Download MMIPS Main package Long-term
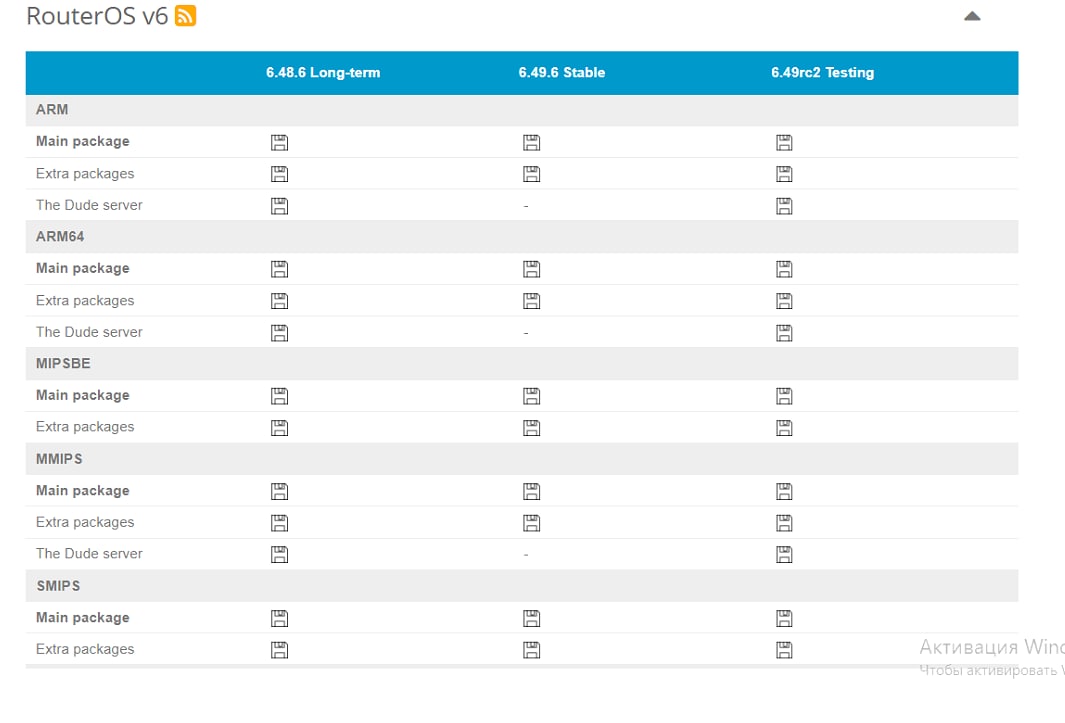 279,491
